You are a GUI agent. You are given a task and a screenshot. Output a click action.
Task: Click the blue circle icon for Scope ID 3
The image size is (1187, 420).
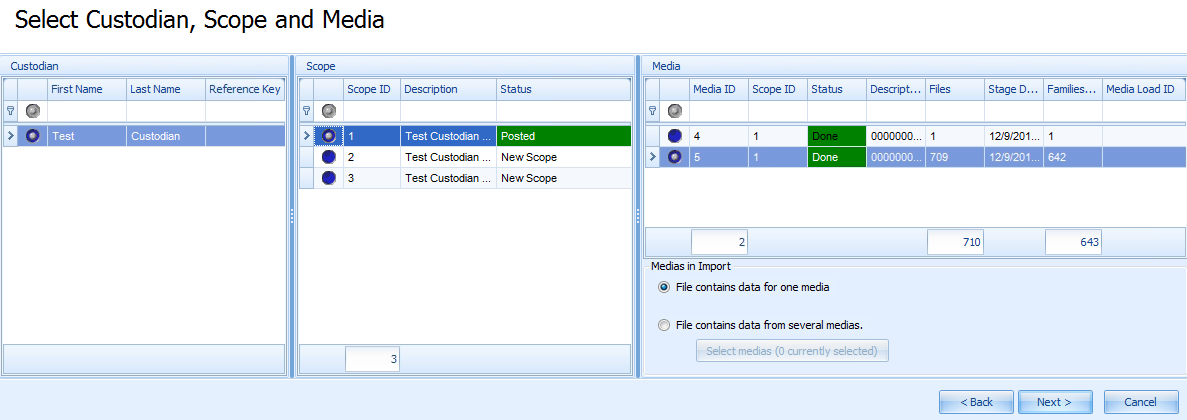pyautogui.click(x=329, y=178)
